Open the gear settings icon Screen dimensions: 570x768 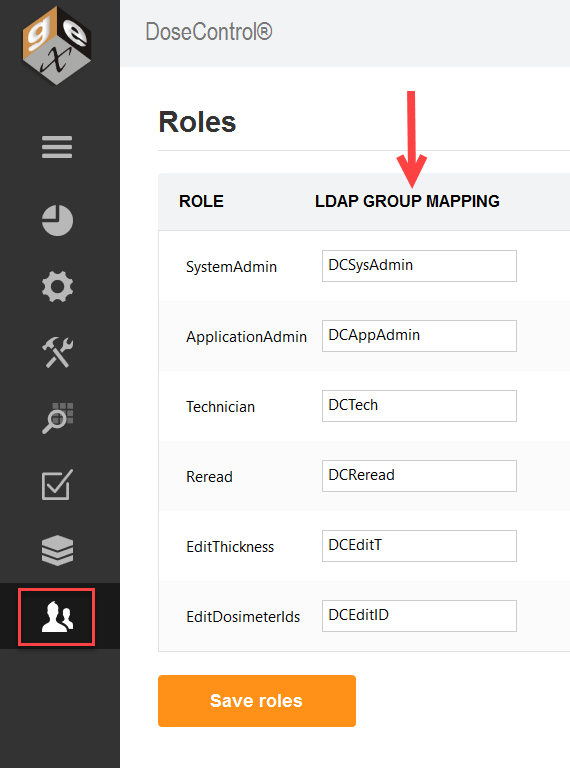coord(57,286)
